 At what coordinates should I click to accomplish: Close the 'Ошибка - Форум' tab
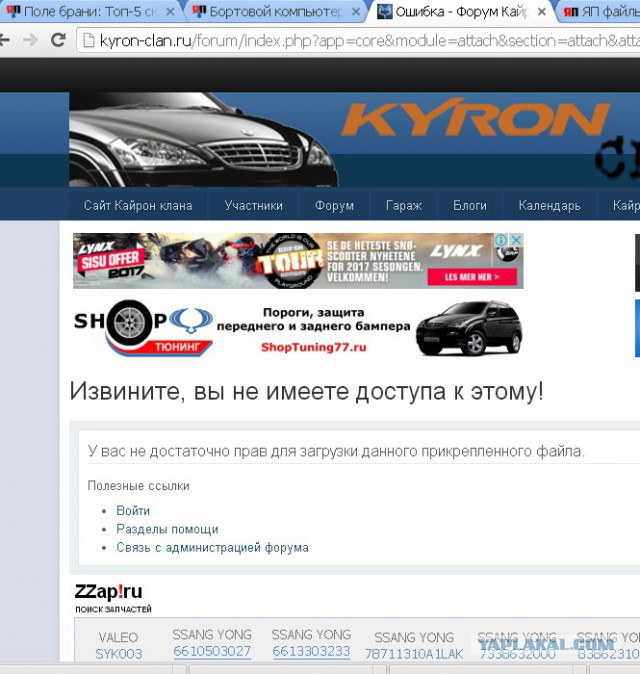click(542, 12)
